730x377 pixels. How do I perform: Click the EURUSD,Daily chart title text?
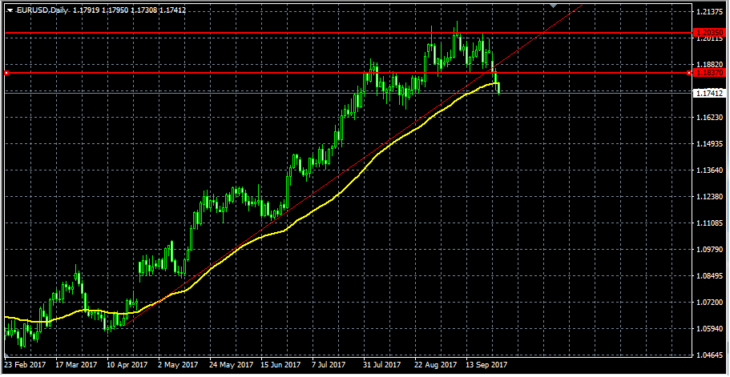(x=43, y=10)
